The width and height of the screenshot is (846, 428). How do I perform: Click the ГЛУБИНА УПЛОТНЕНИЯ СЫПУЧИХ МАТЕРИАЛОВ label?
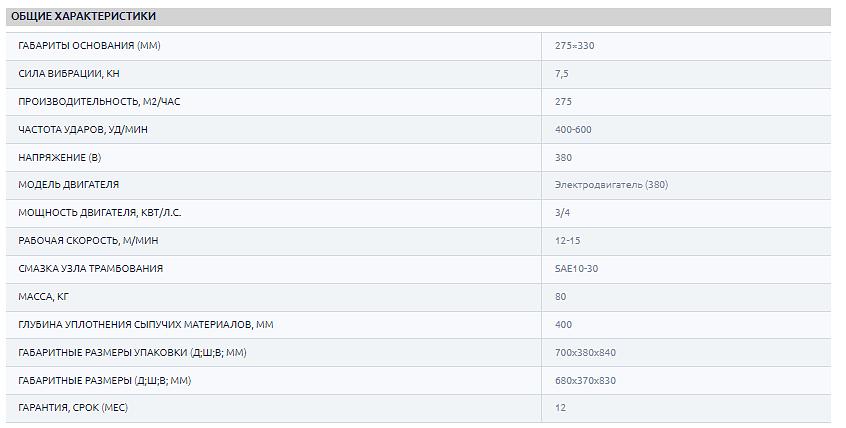click(x=146, y=325)
